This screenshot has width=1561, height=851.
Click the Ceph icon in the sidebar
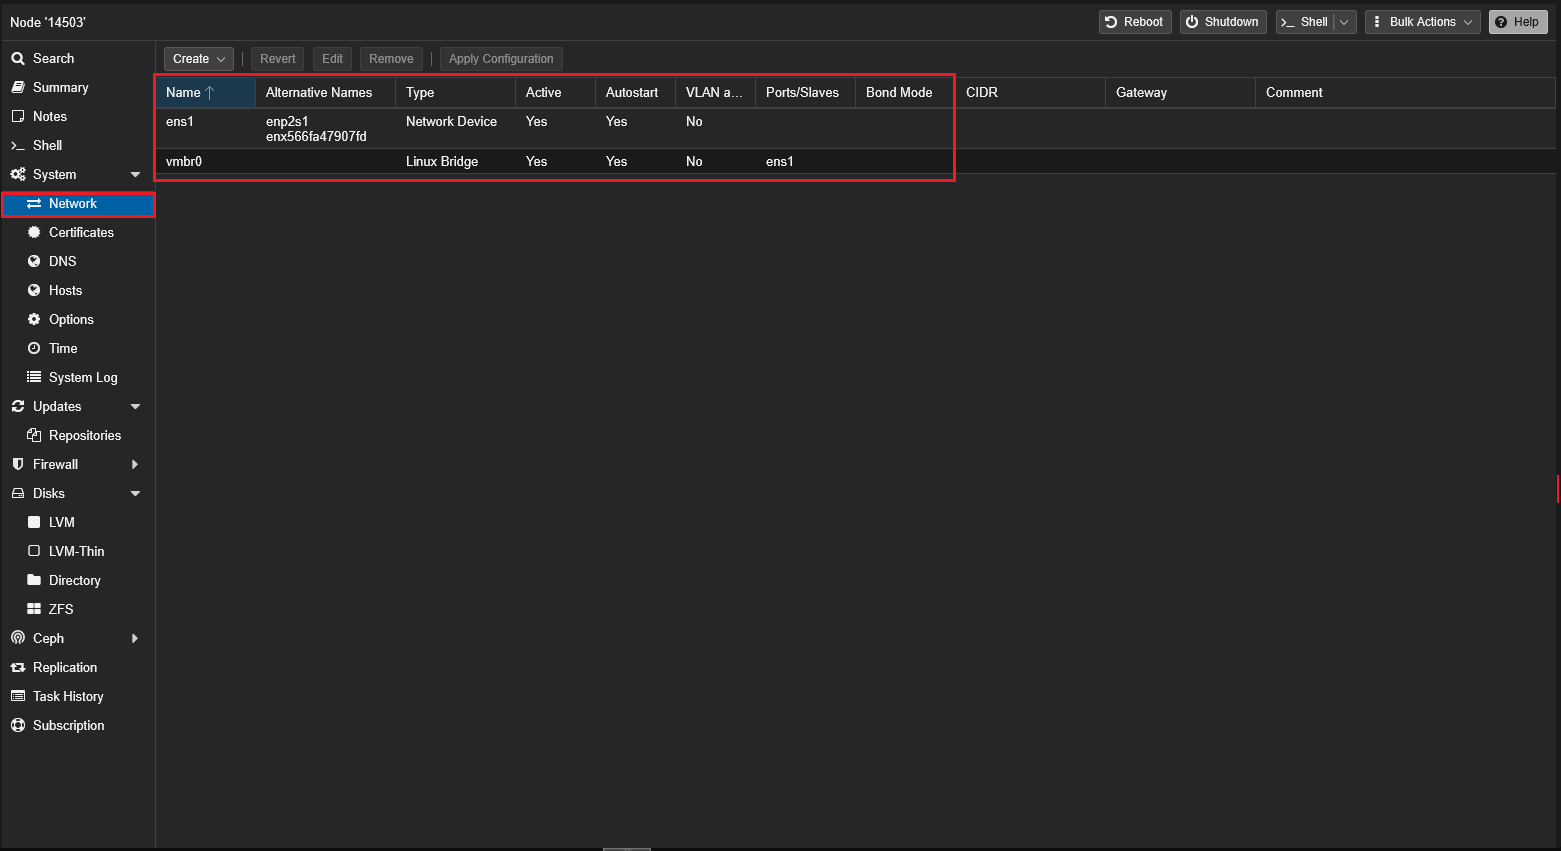click(18, 638)
